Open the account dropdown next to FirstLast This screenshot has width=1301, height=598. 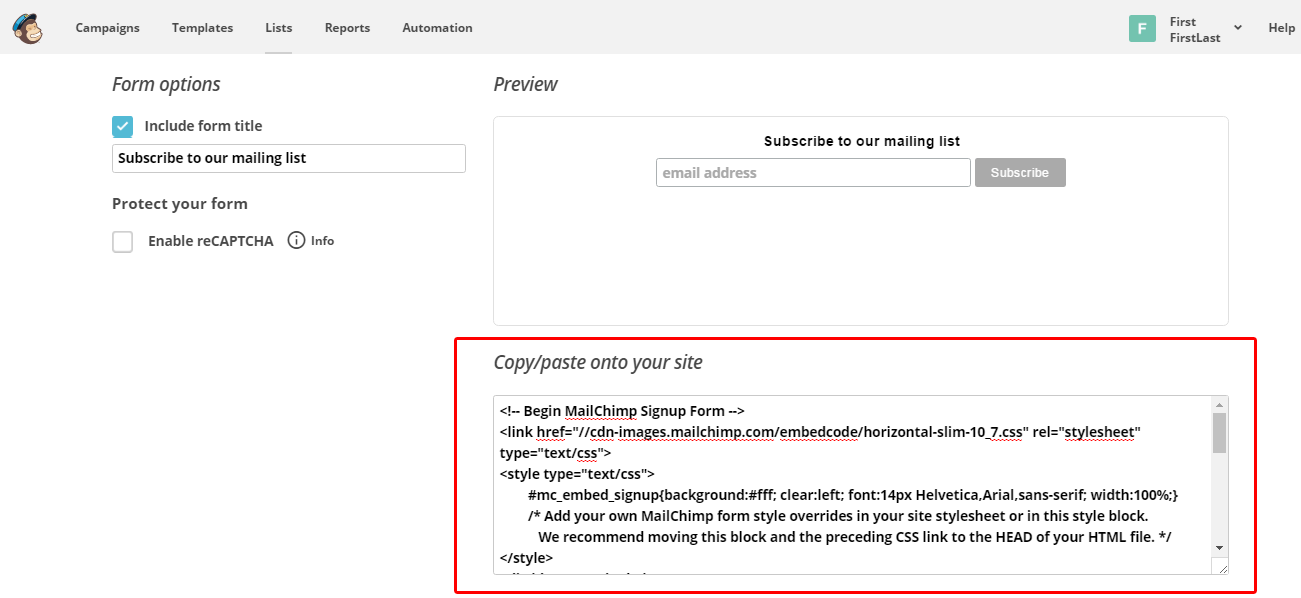(1237, 28)
